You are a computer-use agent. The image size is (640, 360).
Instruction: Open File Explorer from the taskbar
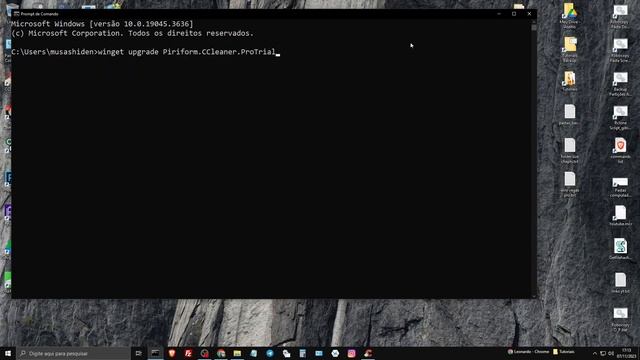(x=237, y=353)
